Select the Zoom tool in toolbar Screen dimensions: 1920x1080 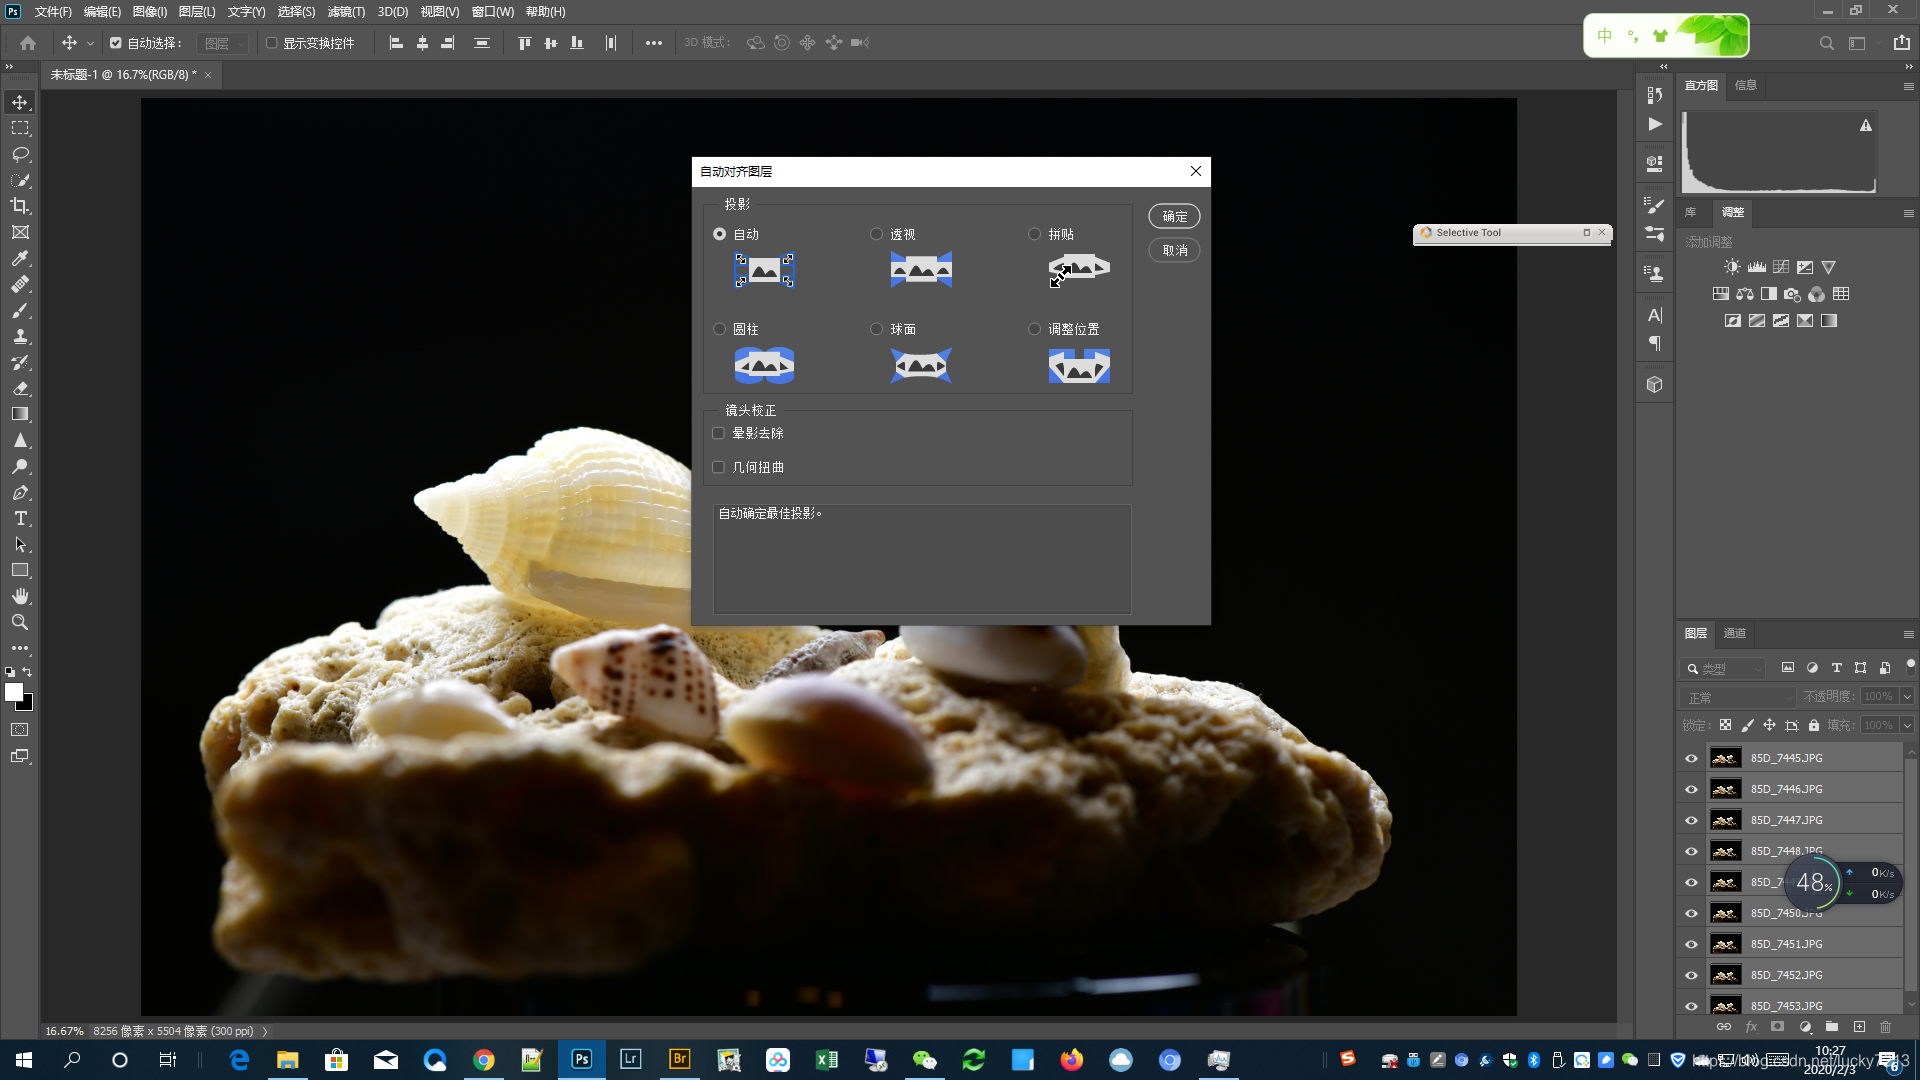[20, 622]
